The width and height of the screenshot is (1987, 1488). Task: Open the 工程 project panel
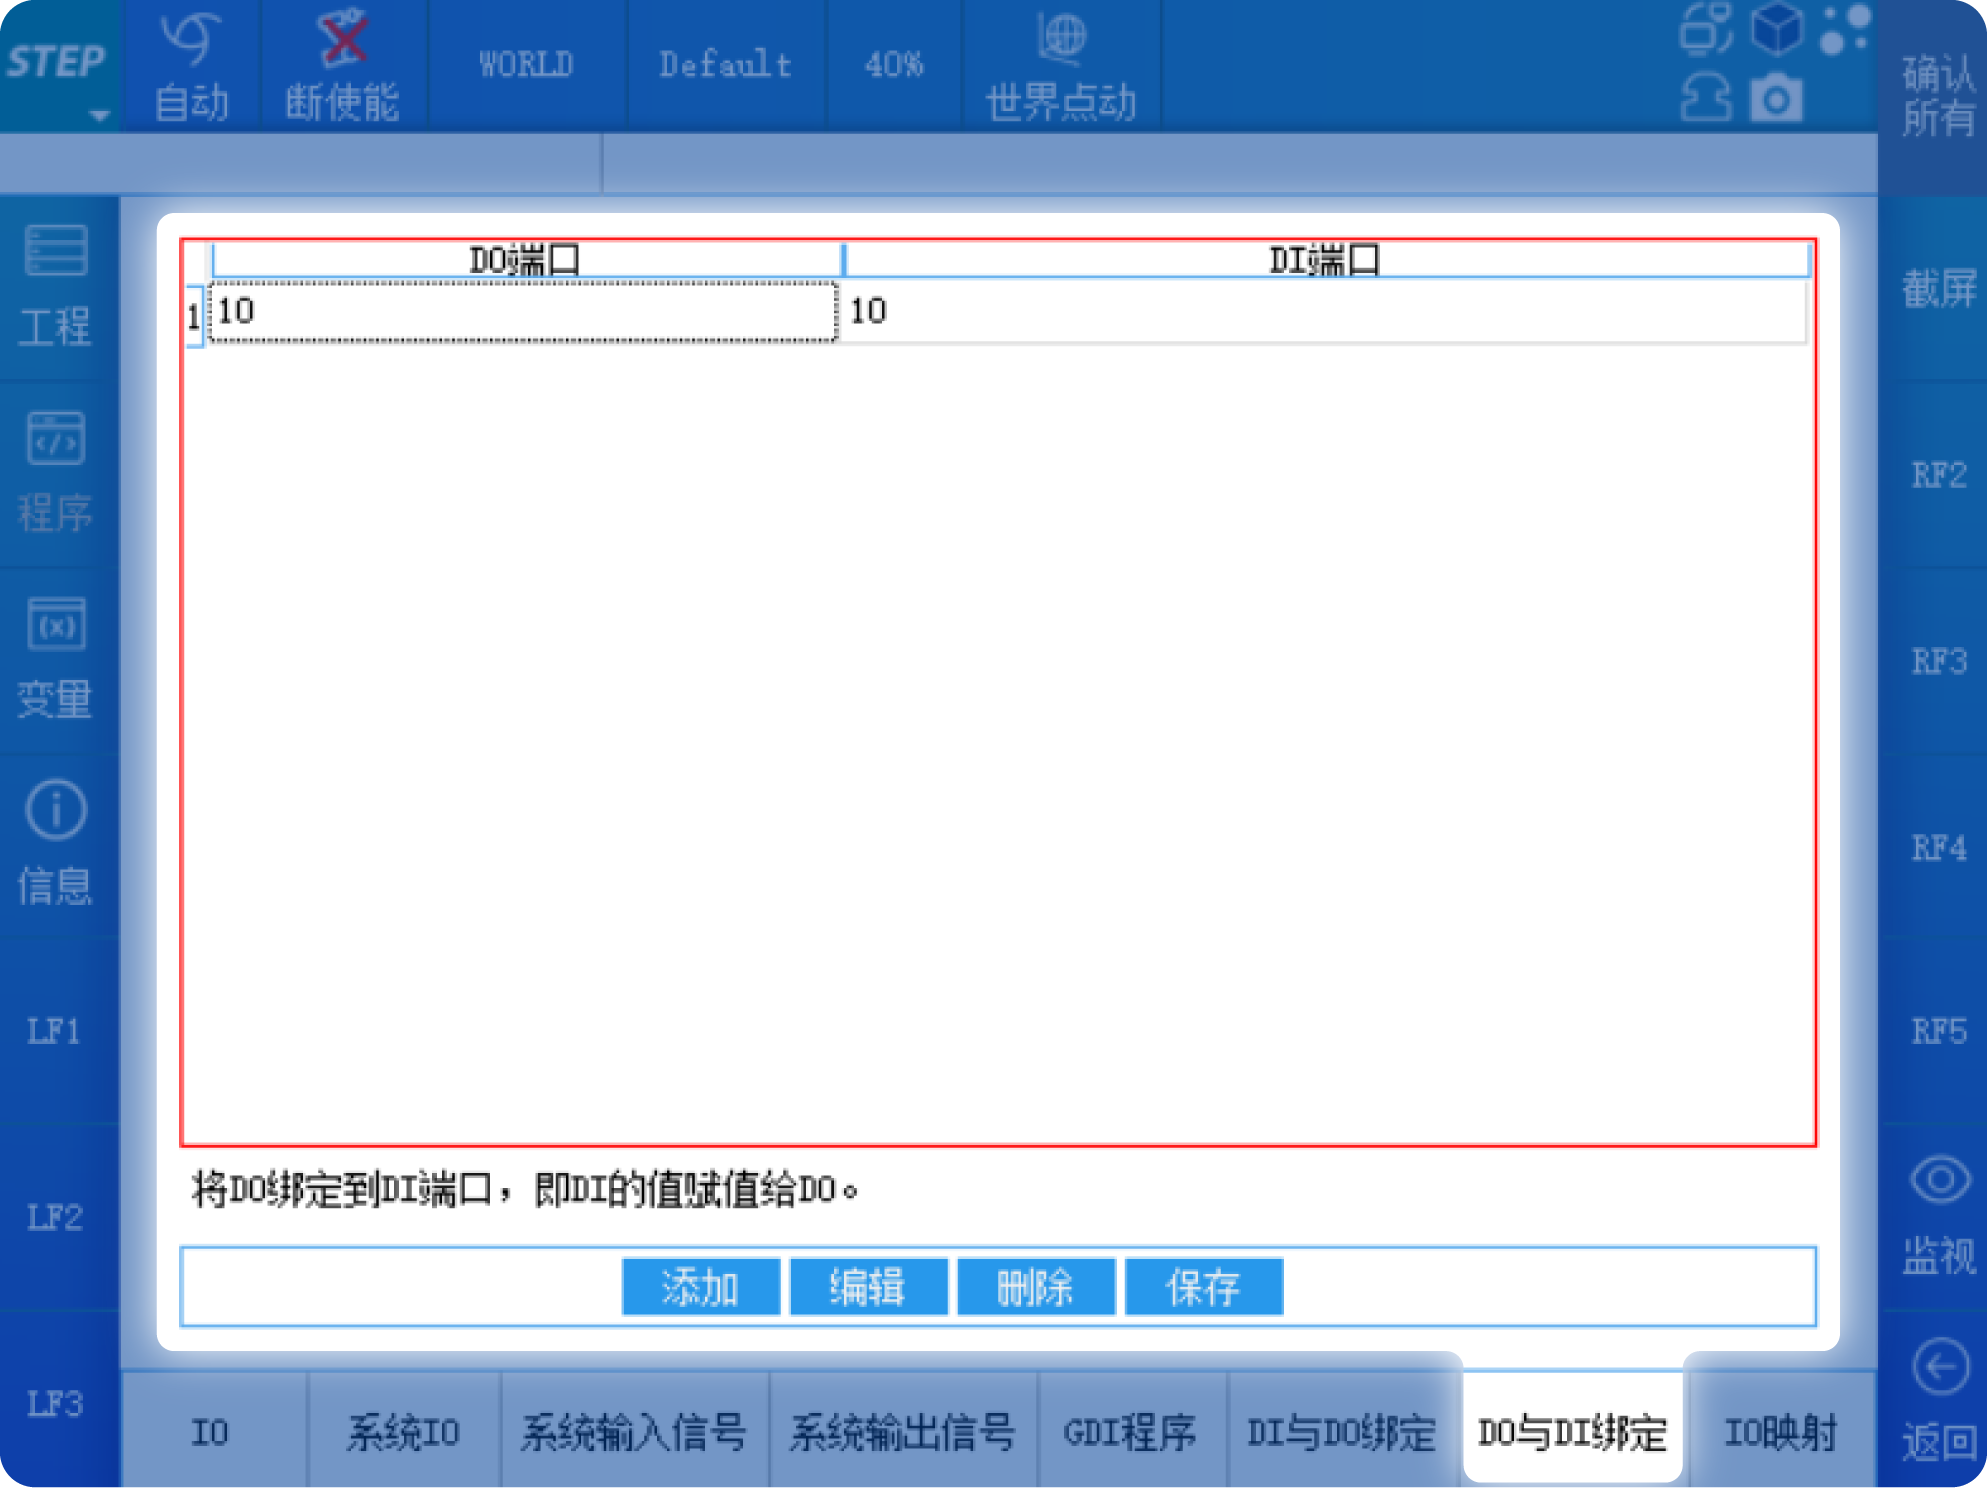pos(56,286)
